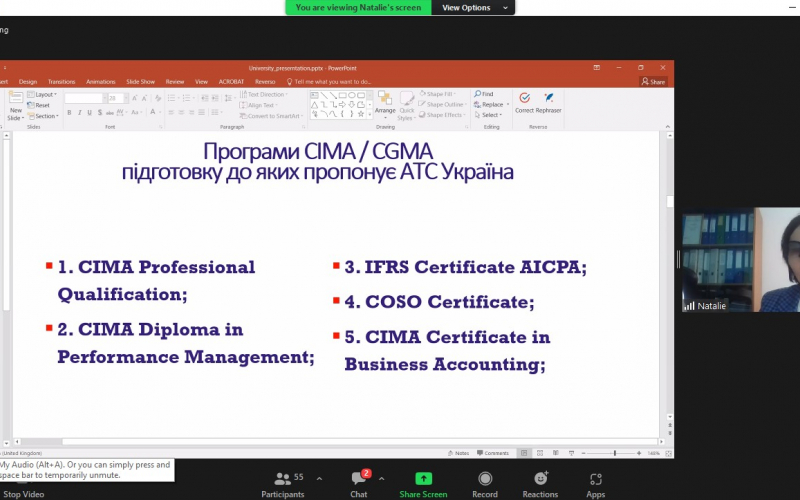This screenshot has height=500, width=800.
Task: Open the Arrange menu icon
Action: tap(385, 99)
